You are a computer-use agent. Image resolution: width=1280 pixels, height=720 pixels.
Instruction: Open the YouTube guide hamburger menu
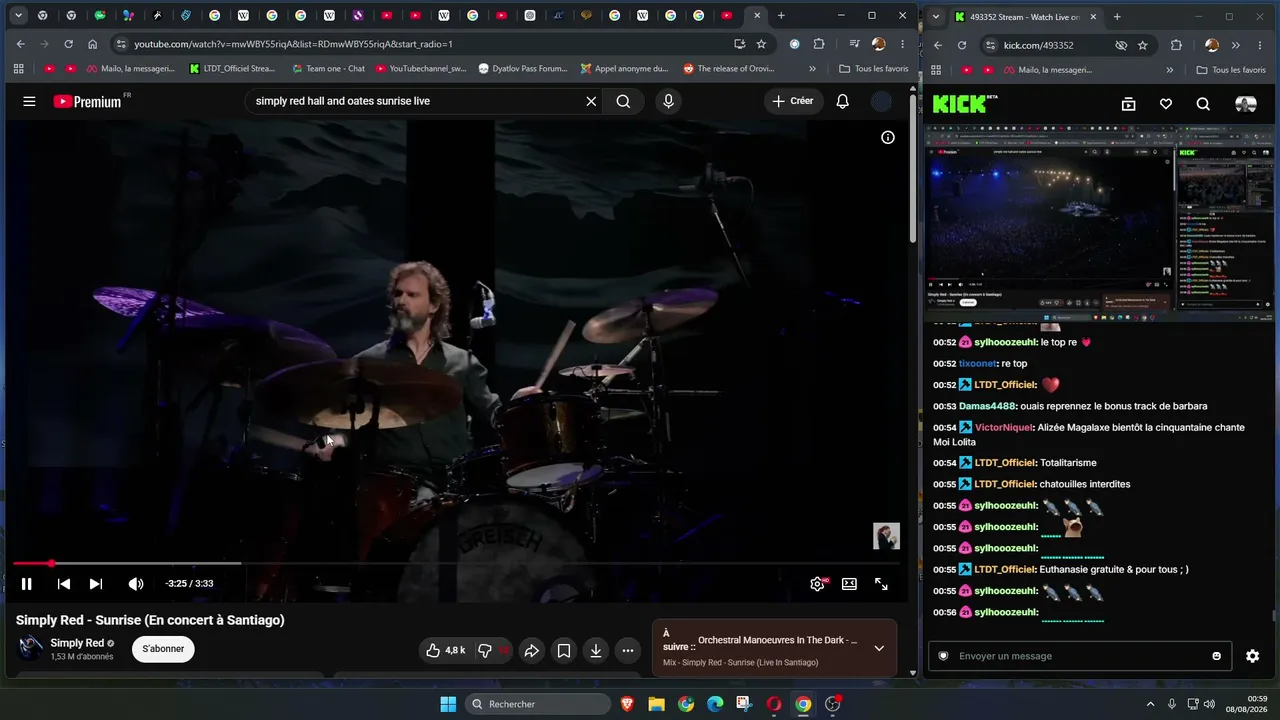(x=29, y=101)
